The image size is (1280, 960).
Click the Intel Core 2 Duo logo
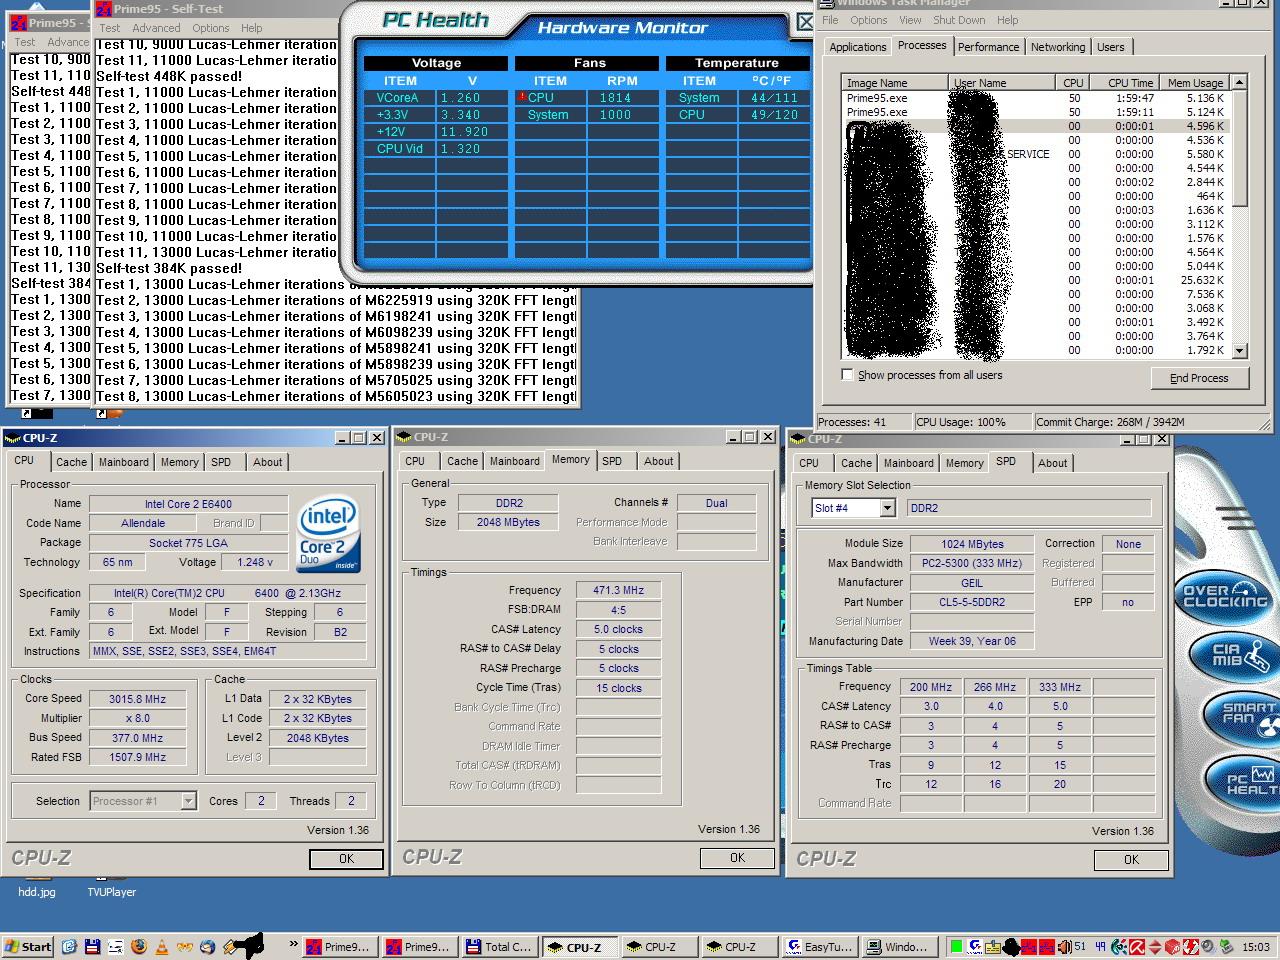329,535
